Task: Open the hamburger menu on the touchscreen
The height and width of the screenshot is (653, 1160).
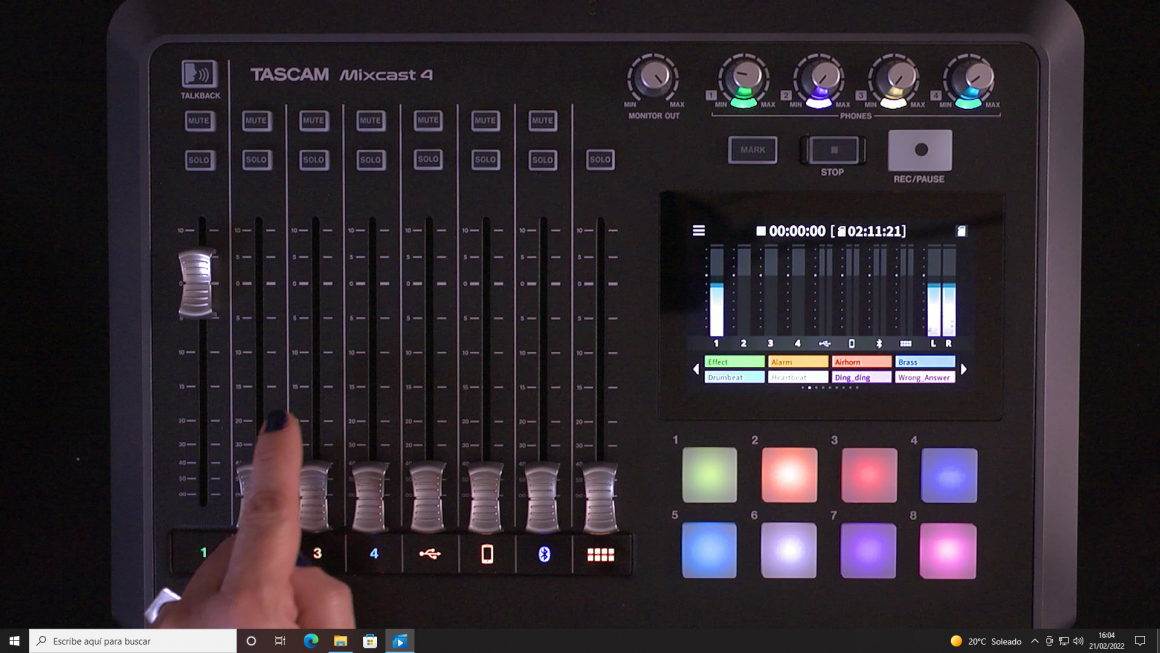Action: click(699, 231)
